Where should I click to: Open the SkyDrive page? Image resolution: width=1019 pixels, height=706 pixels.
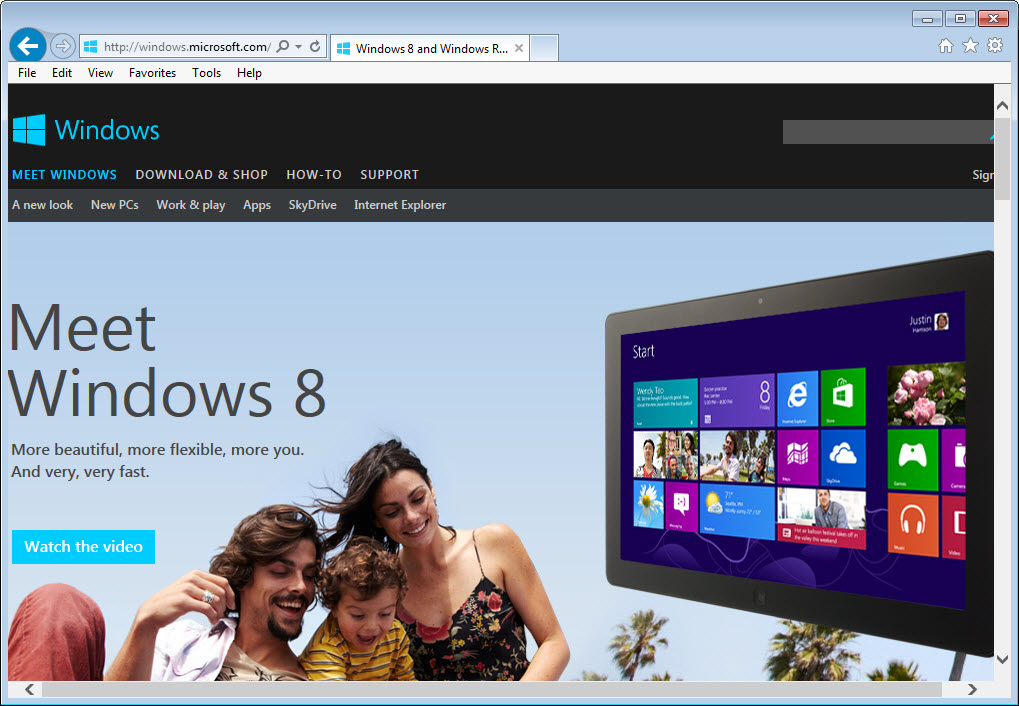click(313, 205)
